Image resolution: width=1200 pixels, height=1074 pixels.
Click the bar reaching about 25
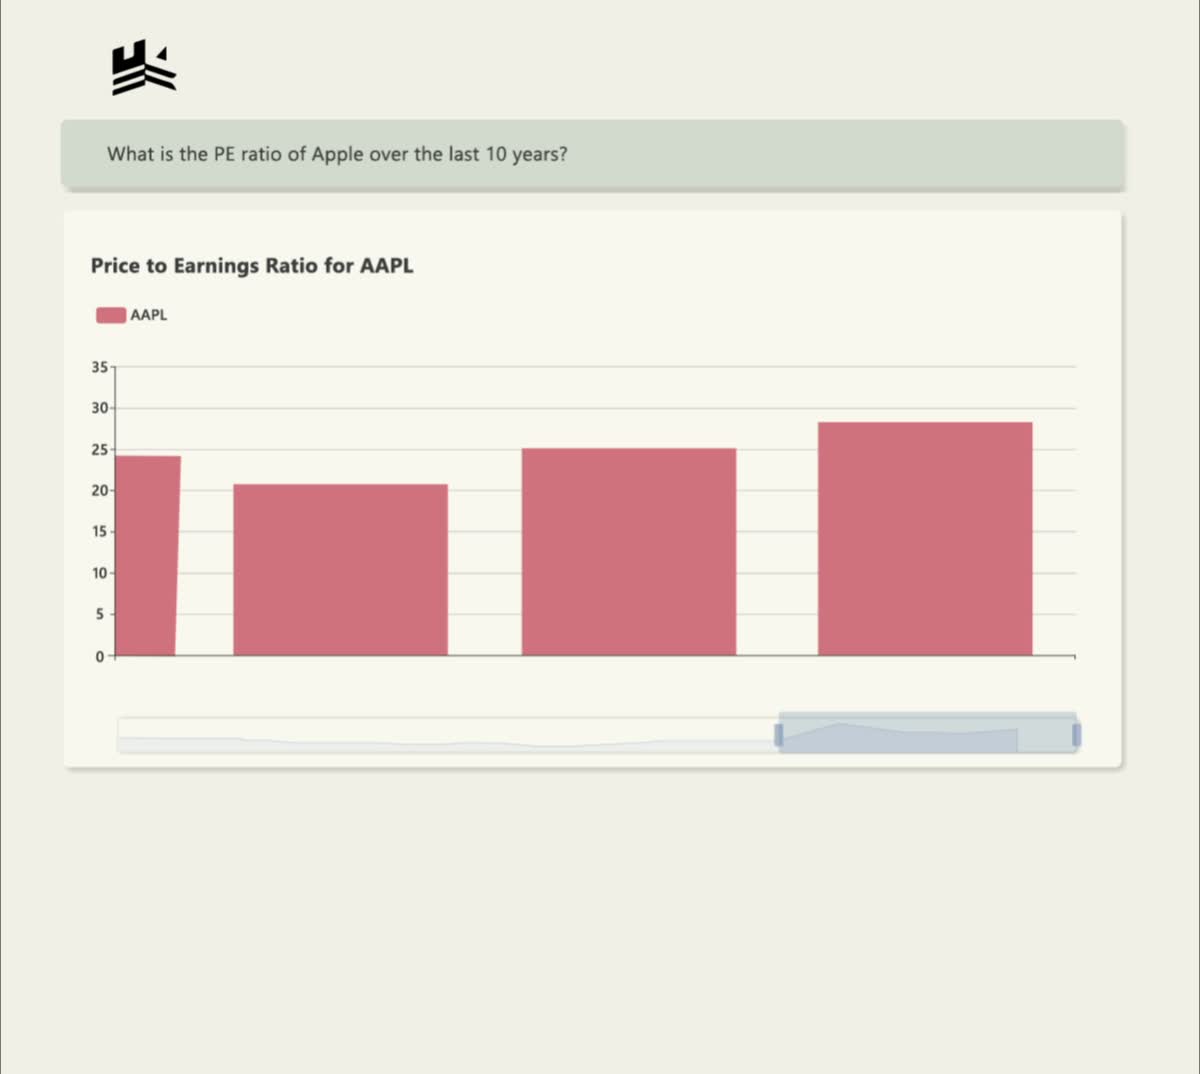coord(629,552)
